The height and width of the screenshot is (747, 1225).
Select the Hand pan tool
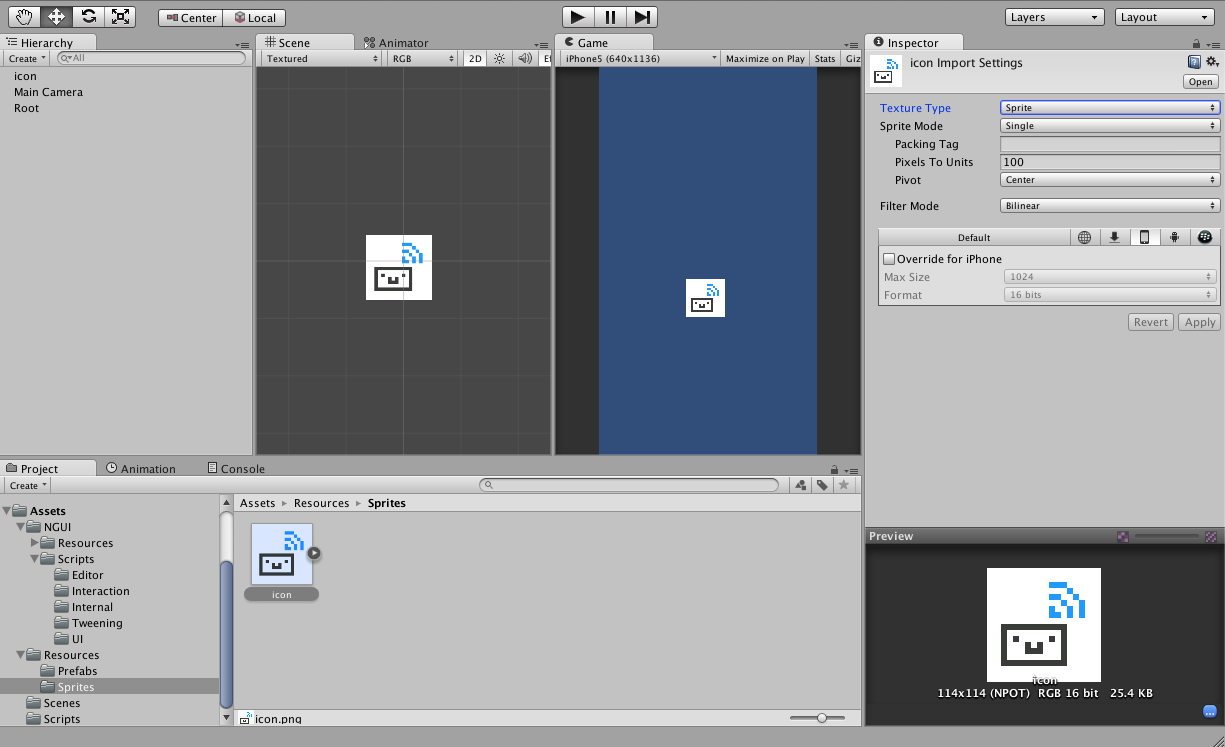pyautogui.click(x=23, y=16)
